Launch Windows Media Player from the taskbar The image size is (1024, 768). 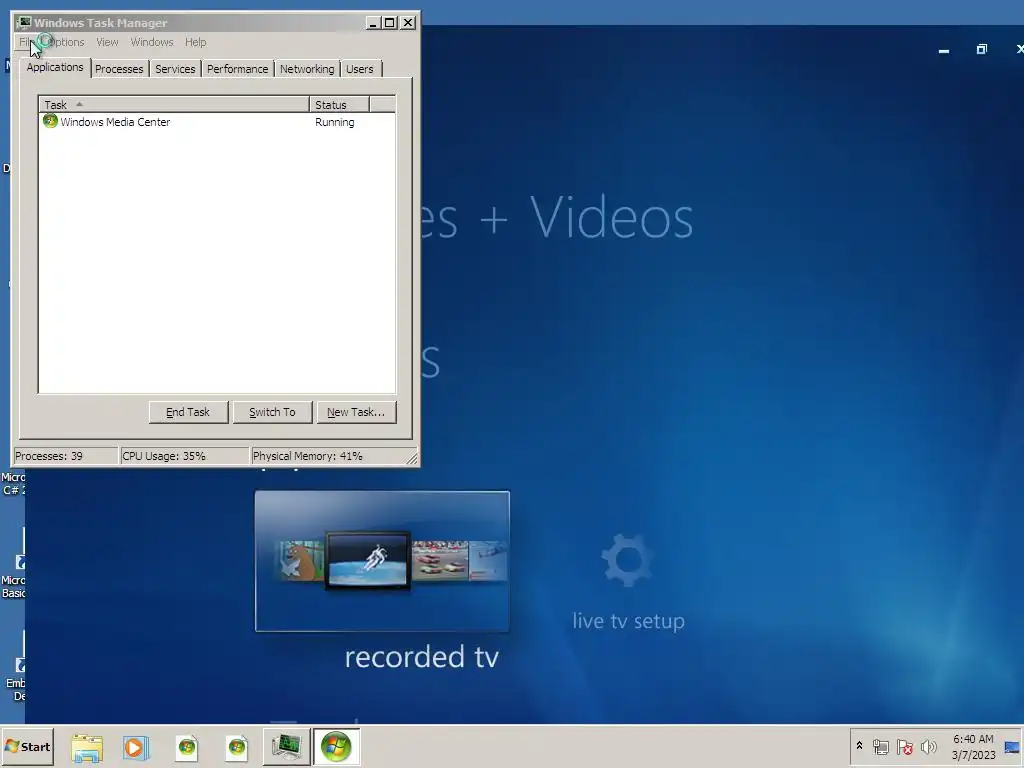tap(136, 747)
